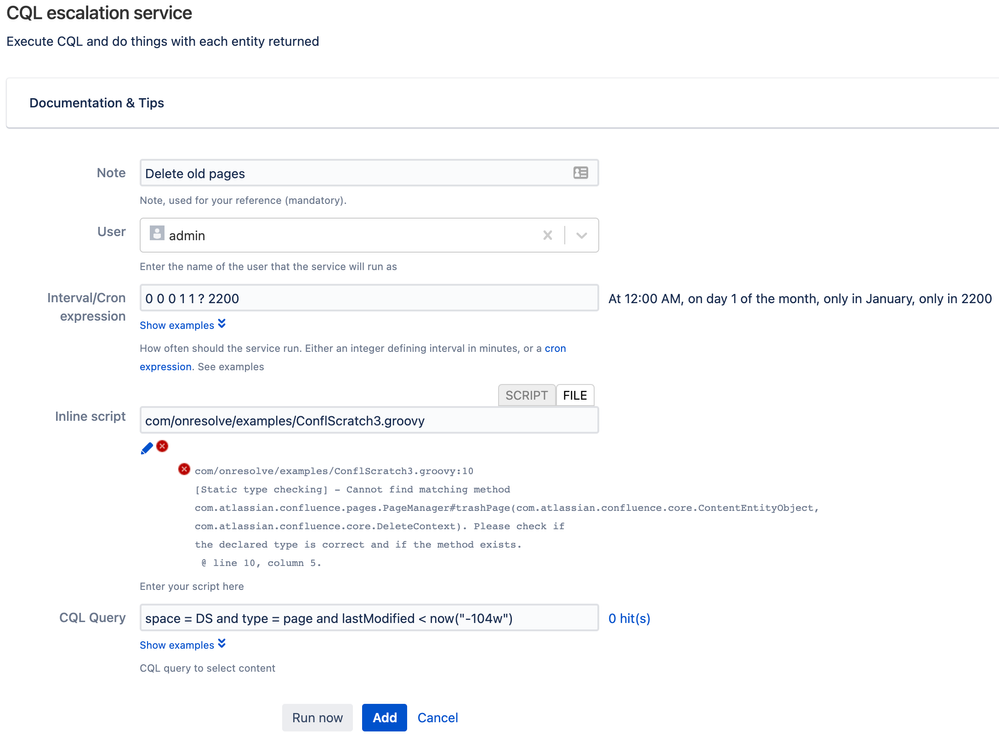
Task: Expand Show examples under CQL Query
Action: click(x=183, y=645)
